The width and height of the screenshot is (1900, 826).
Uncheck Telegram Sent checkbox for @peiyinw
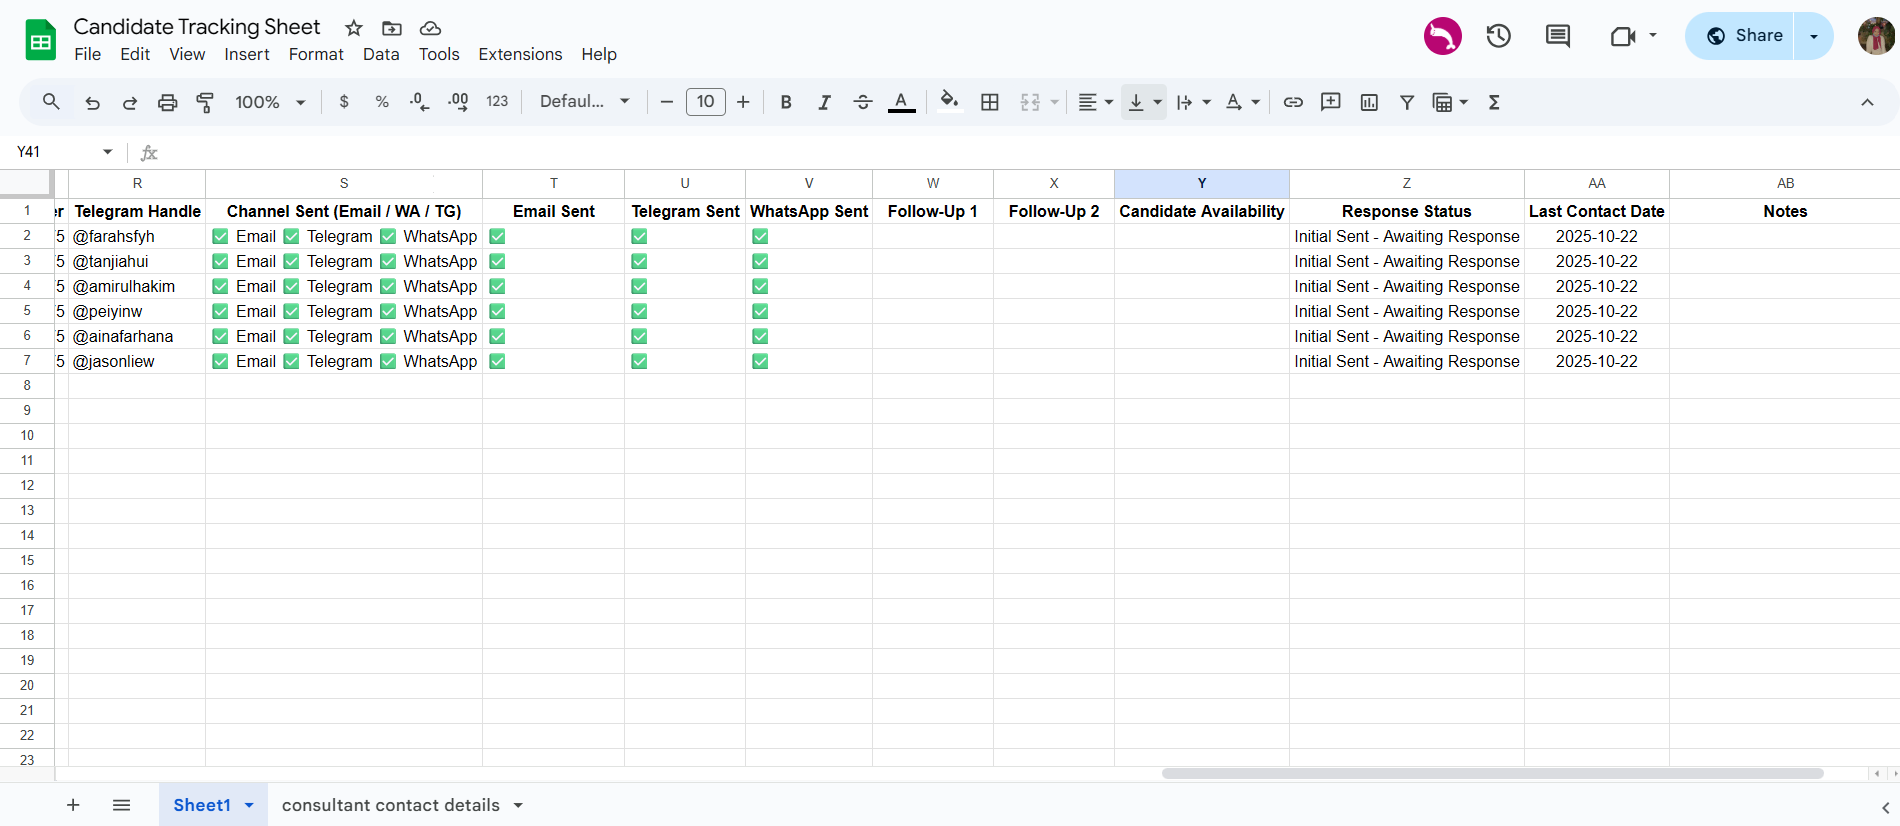click(639, 312)
